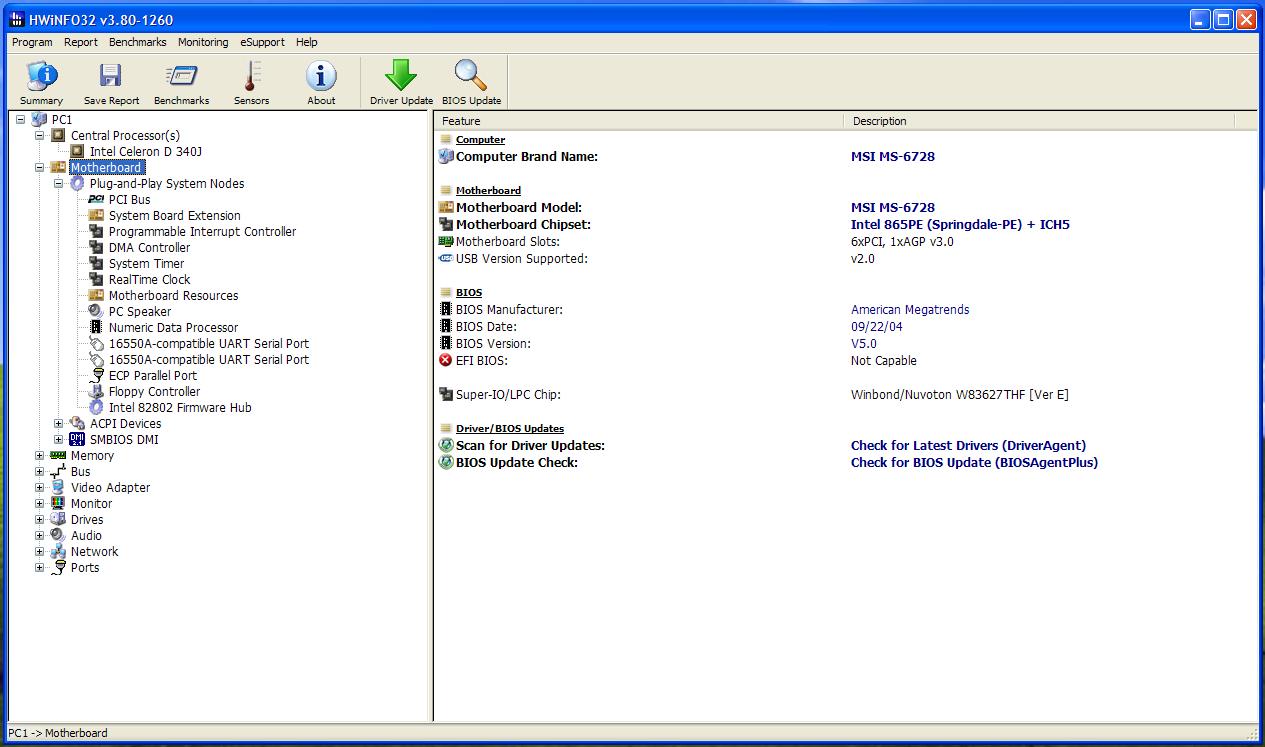1265x747 pixels.
Task: Collapse Plug-and-Play System Nodes
Action: pos(59,184)
